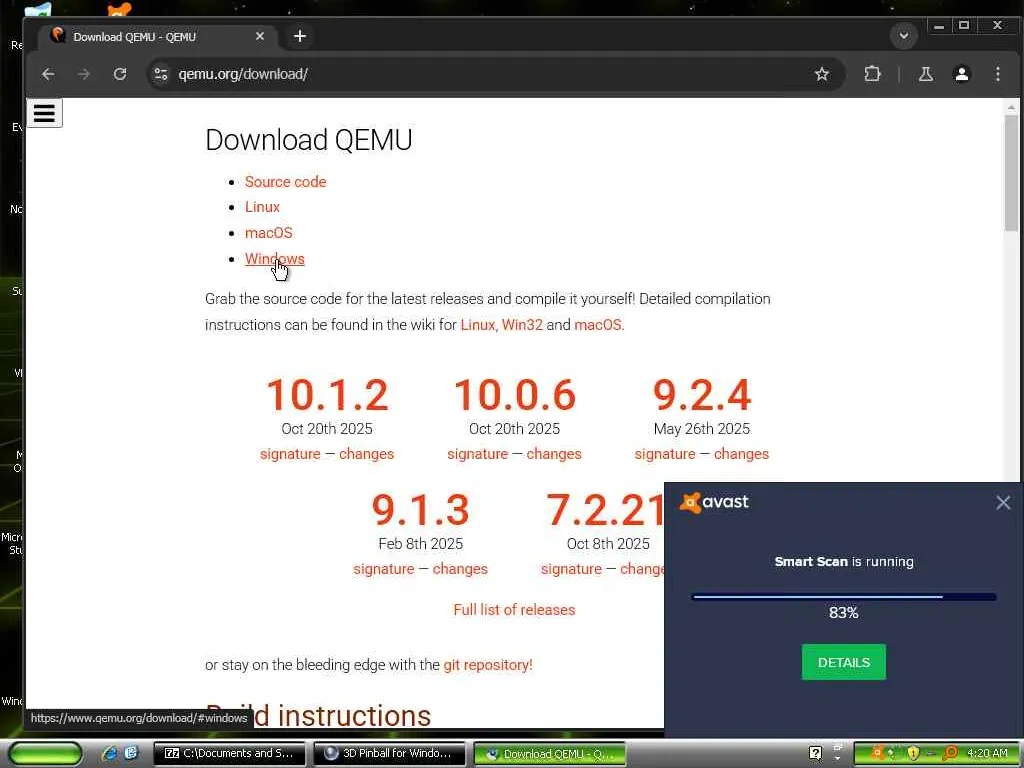Click the Avast tray icon
Screen dimensions: 1024x768
pyautogui.click(x=878, y=753)
